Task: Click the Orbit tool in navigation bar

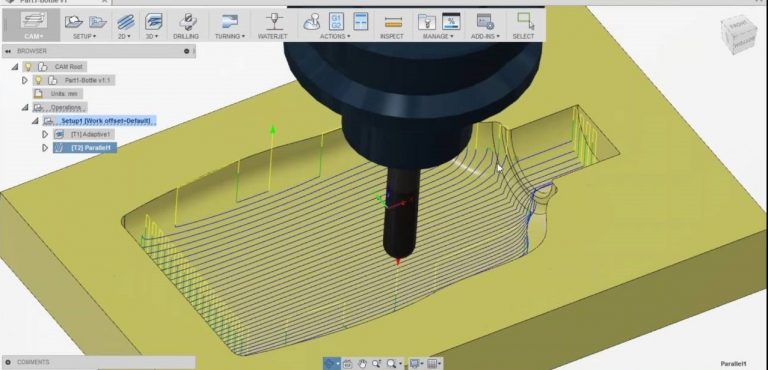Action: pyautogui.click(x=330, y=364)
